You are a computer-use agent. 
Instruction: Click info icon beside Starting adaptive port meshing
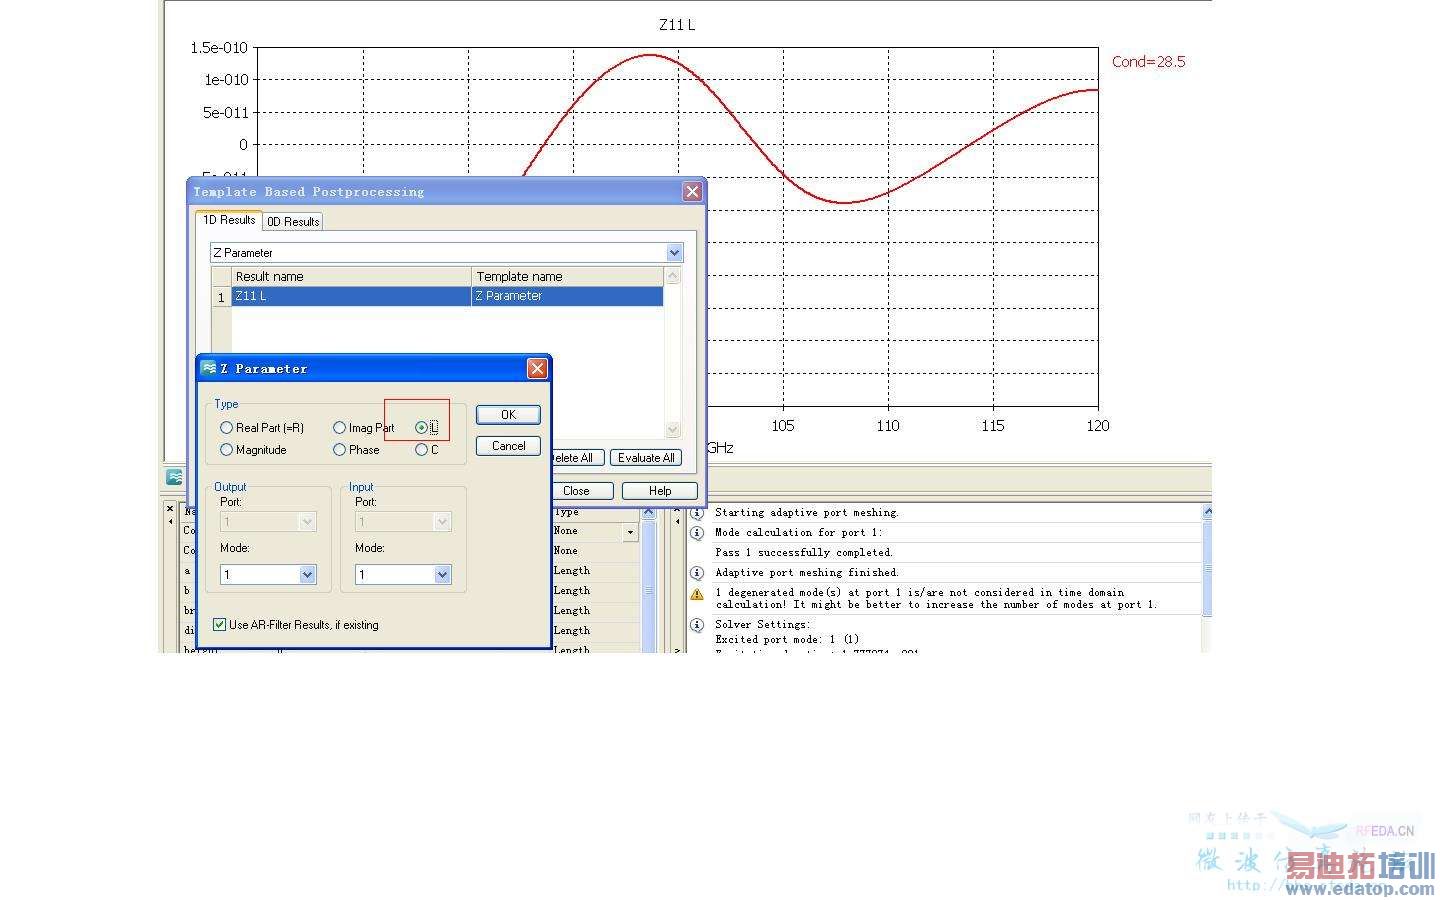coord(697,513)
